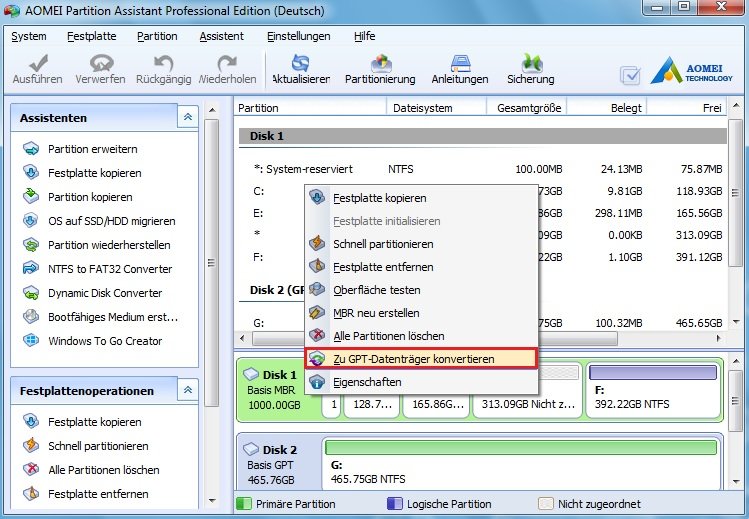Click the disk map scroll up arrow
749x519 pixels.
736,360
